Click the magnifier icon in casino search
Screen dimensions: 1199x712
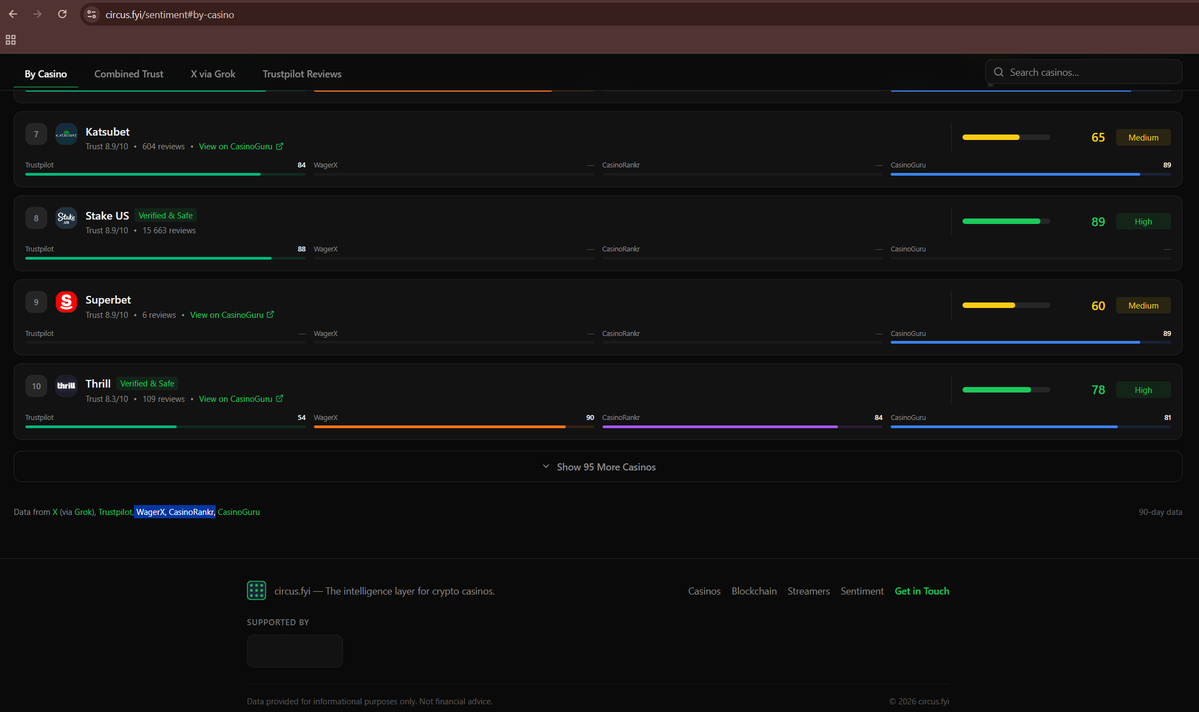(x=998, y=72)
